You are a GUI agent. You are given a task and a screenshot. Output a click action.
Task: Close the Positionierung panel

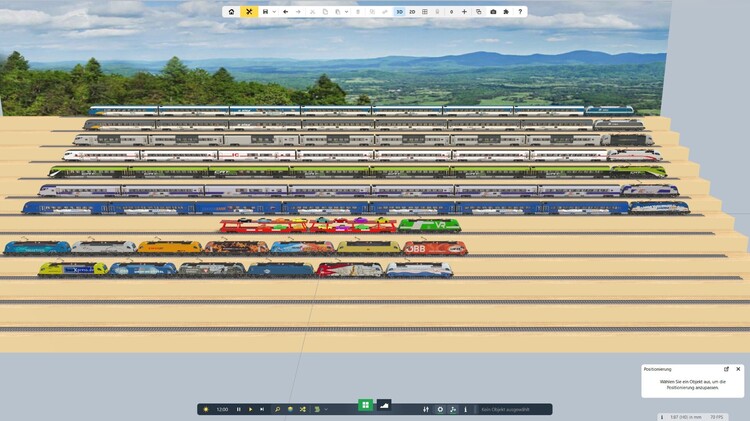pos(738,369)
